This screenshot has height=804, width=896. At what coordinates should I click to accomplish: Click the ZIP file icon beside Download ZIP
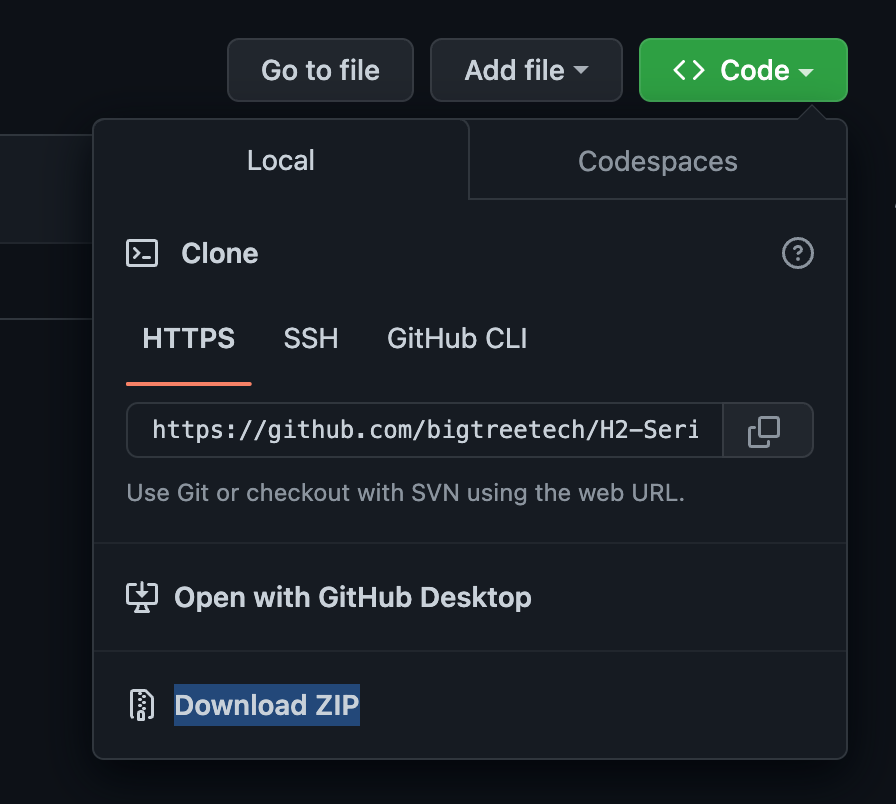click(x=141, y=705)
